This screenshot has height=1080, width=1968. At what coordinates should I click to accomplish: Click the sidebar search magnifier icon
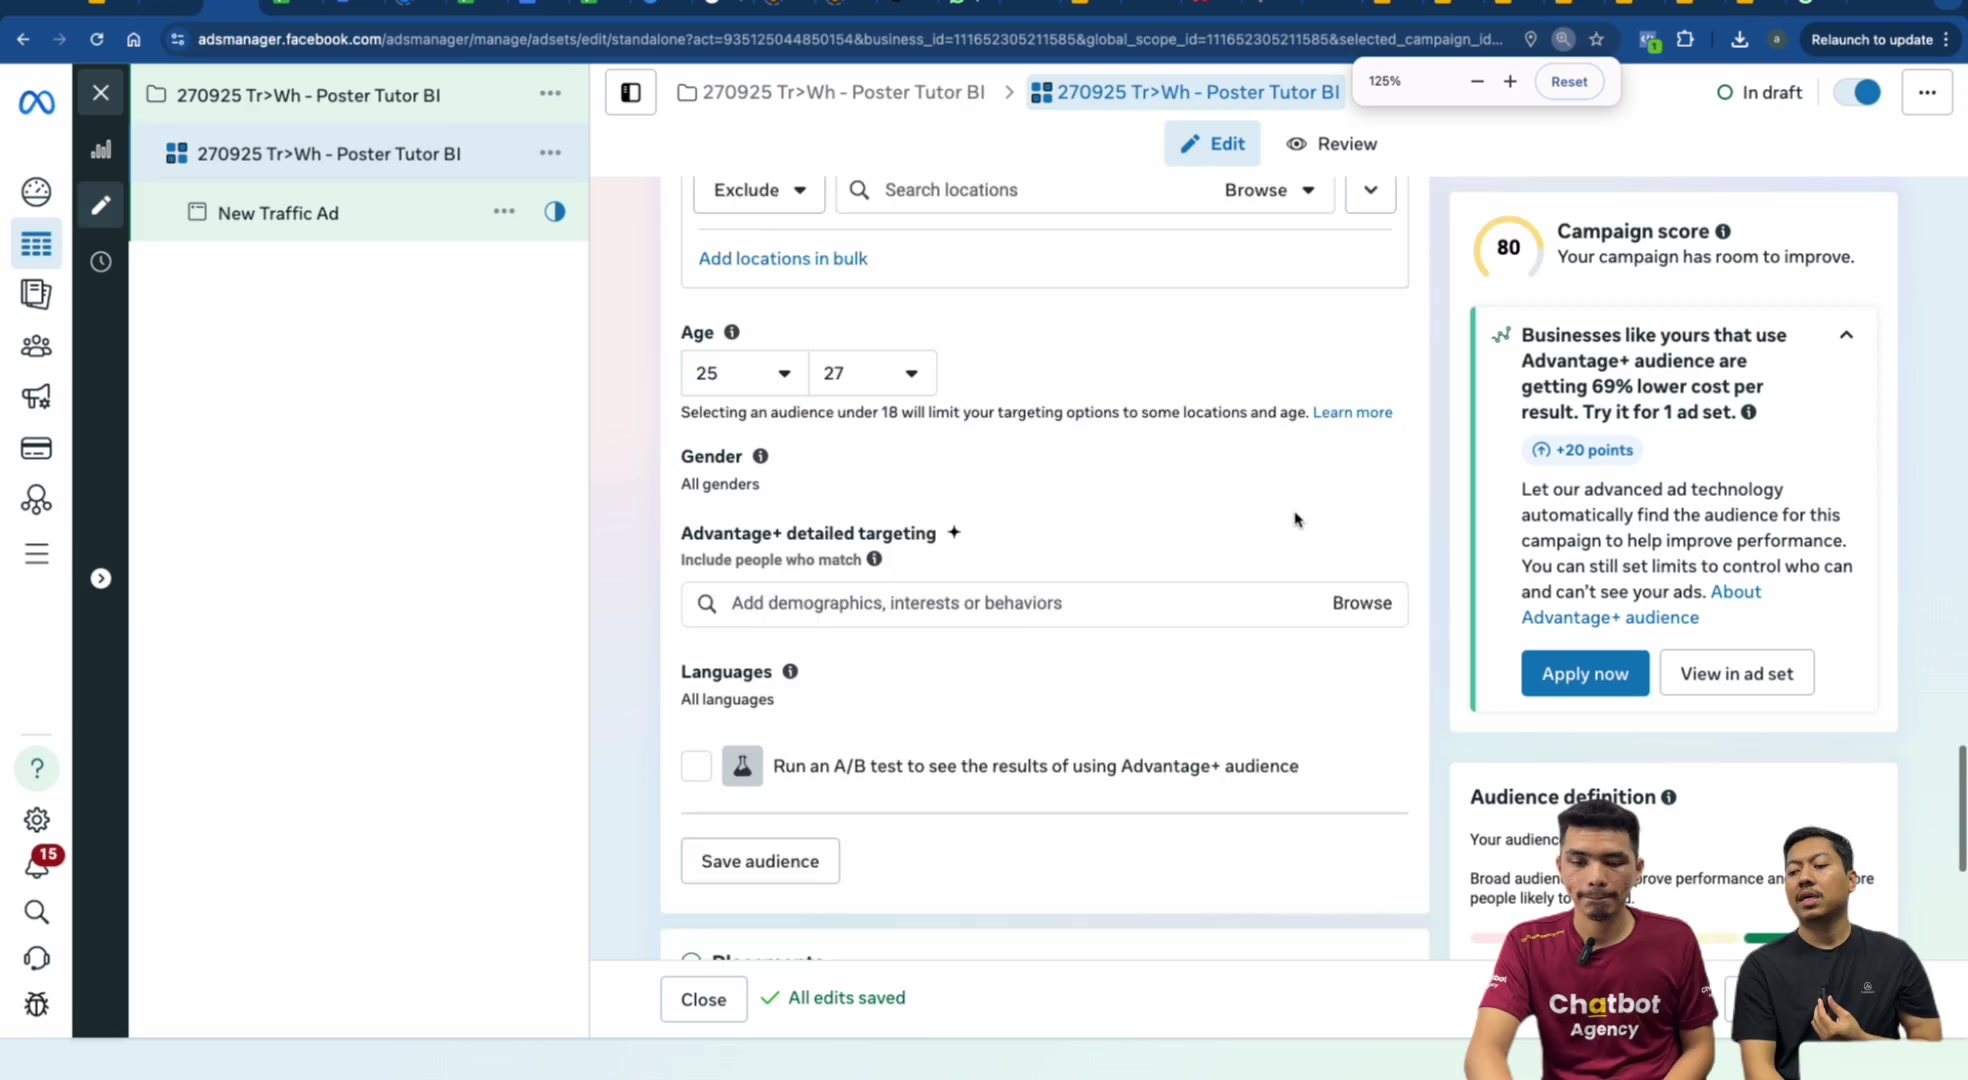pos(37,912)
